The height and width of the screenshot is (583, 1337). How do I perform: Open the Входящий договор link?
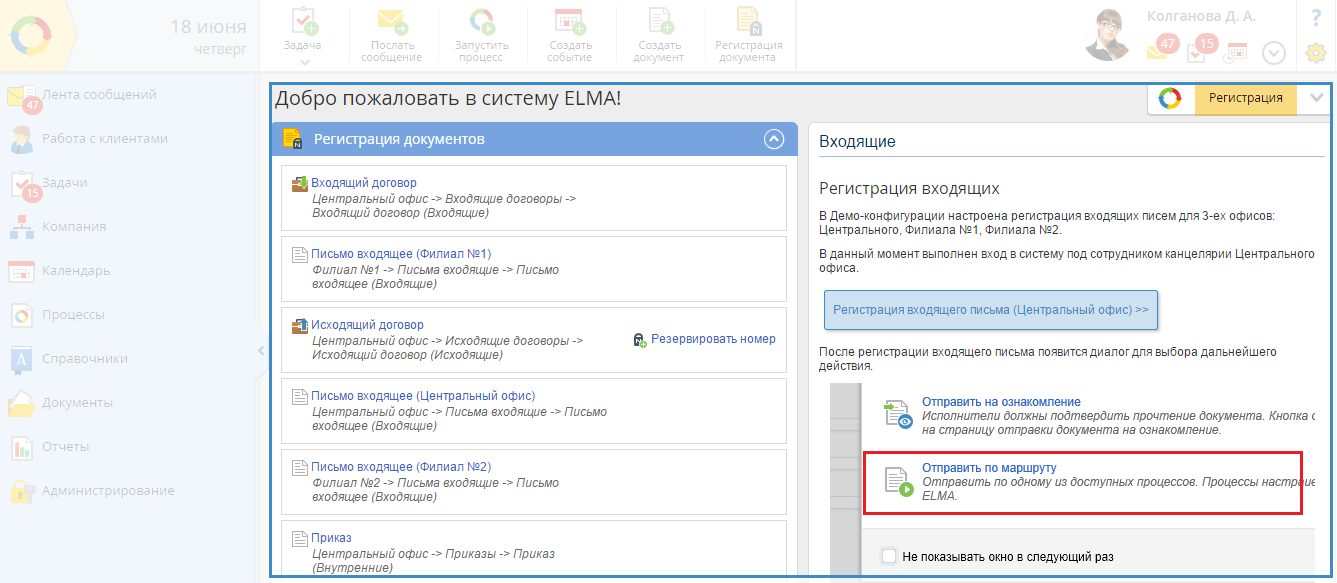coord(364,183)
